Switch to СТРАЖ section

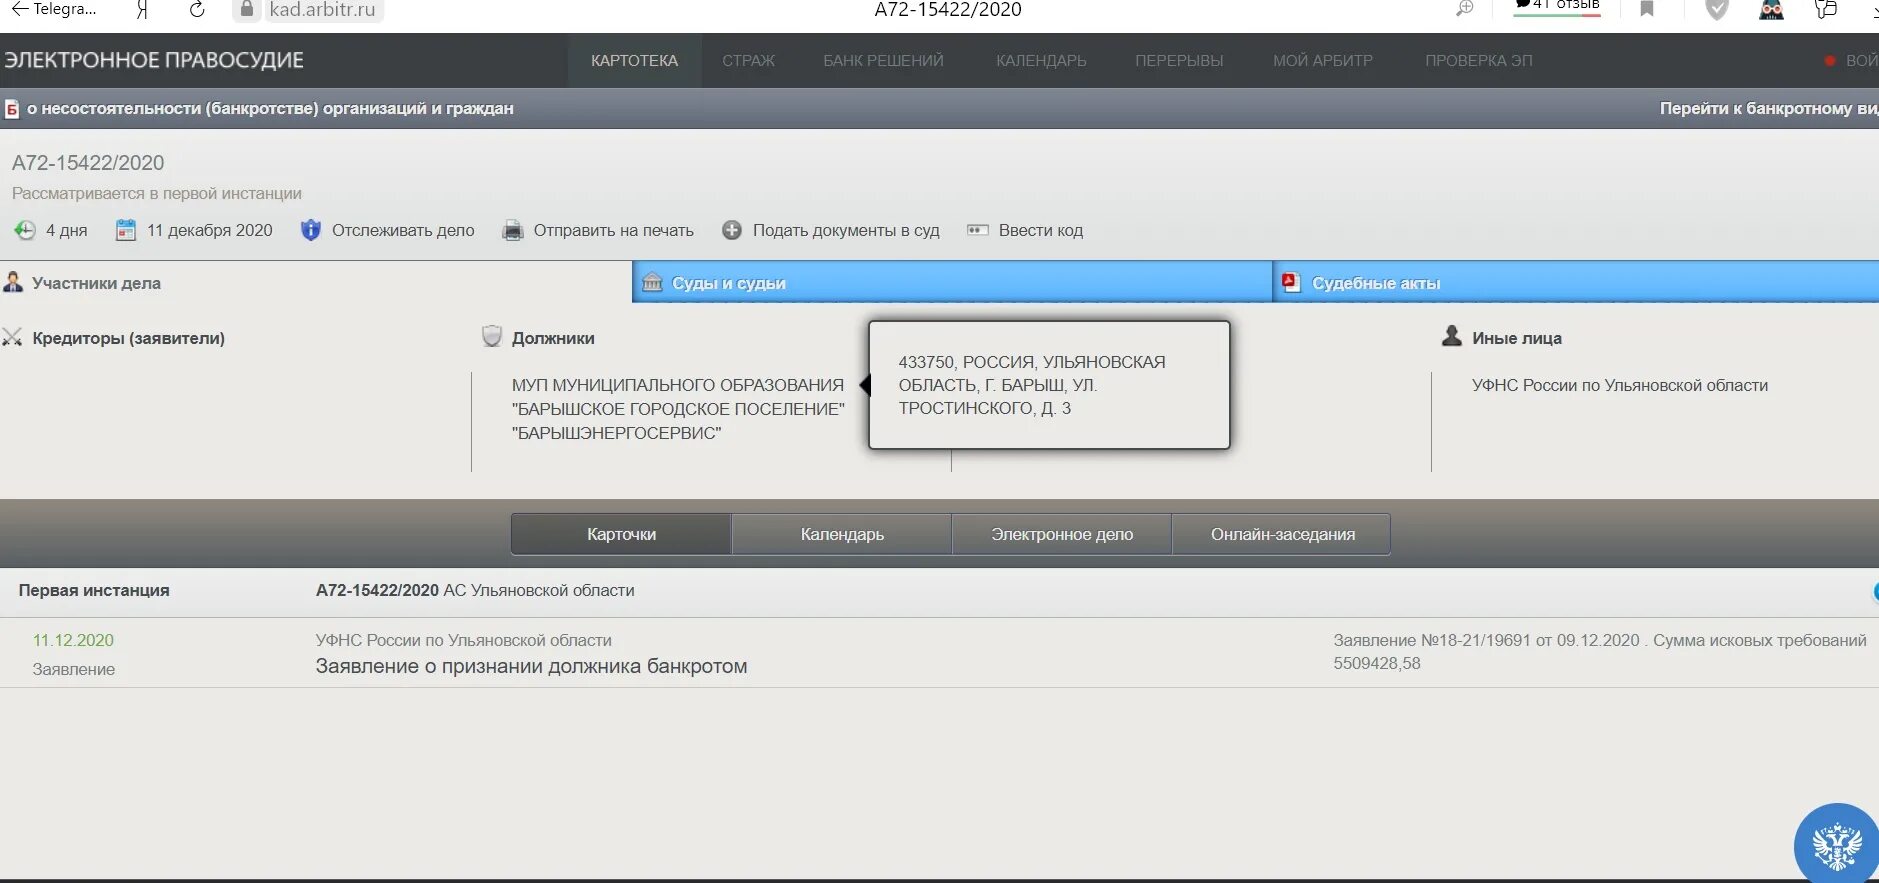(748, 60)
